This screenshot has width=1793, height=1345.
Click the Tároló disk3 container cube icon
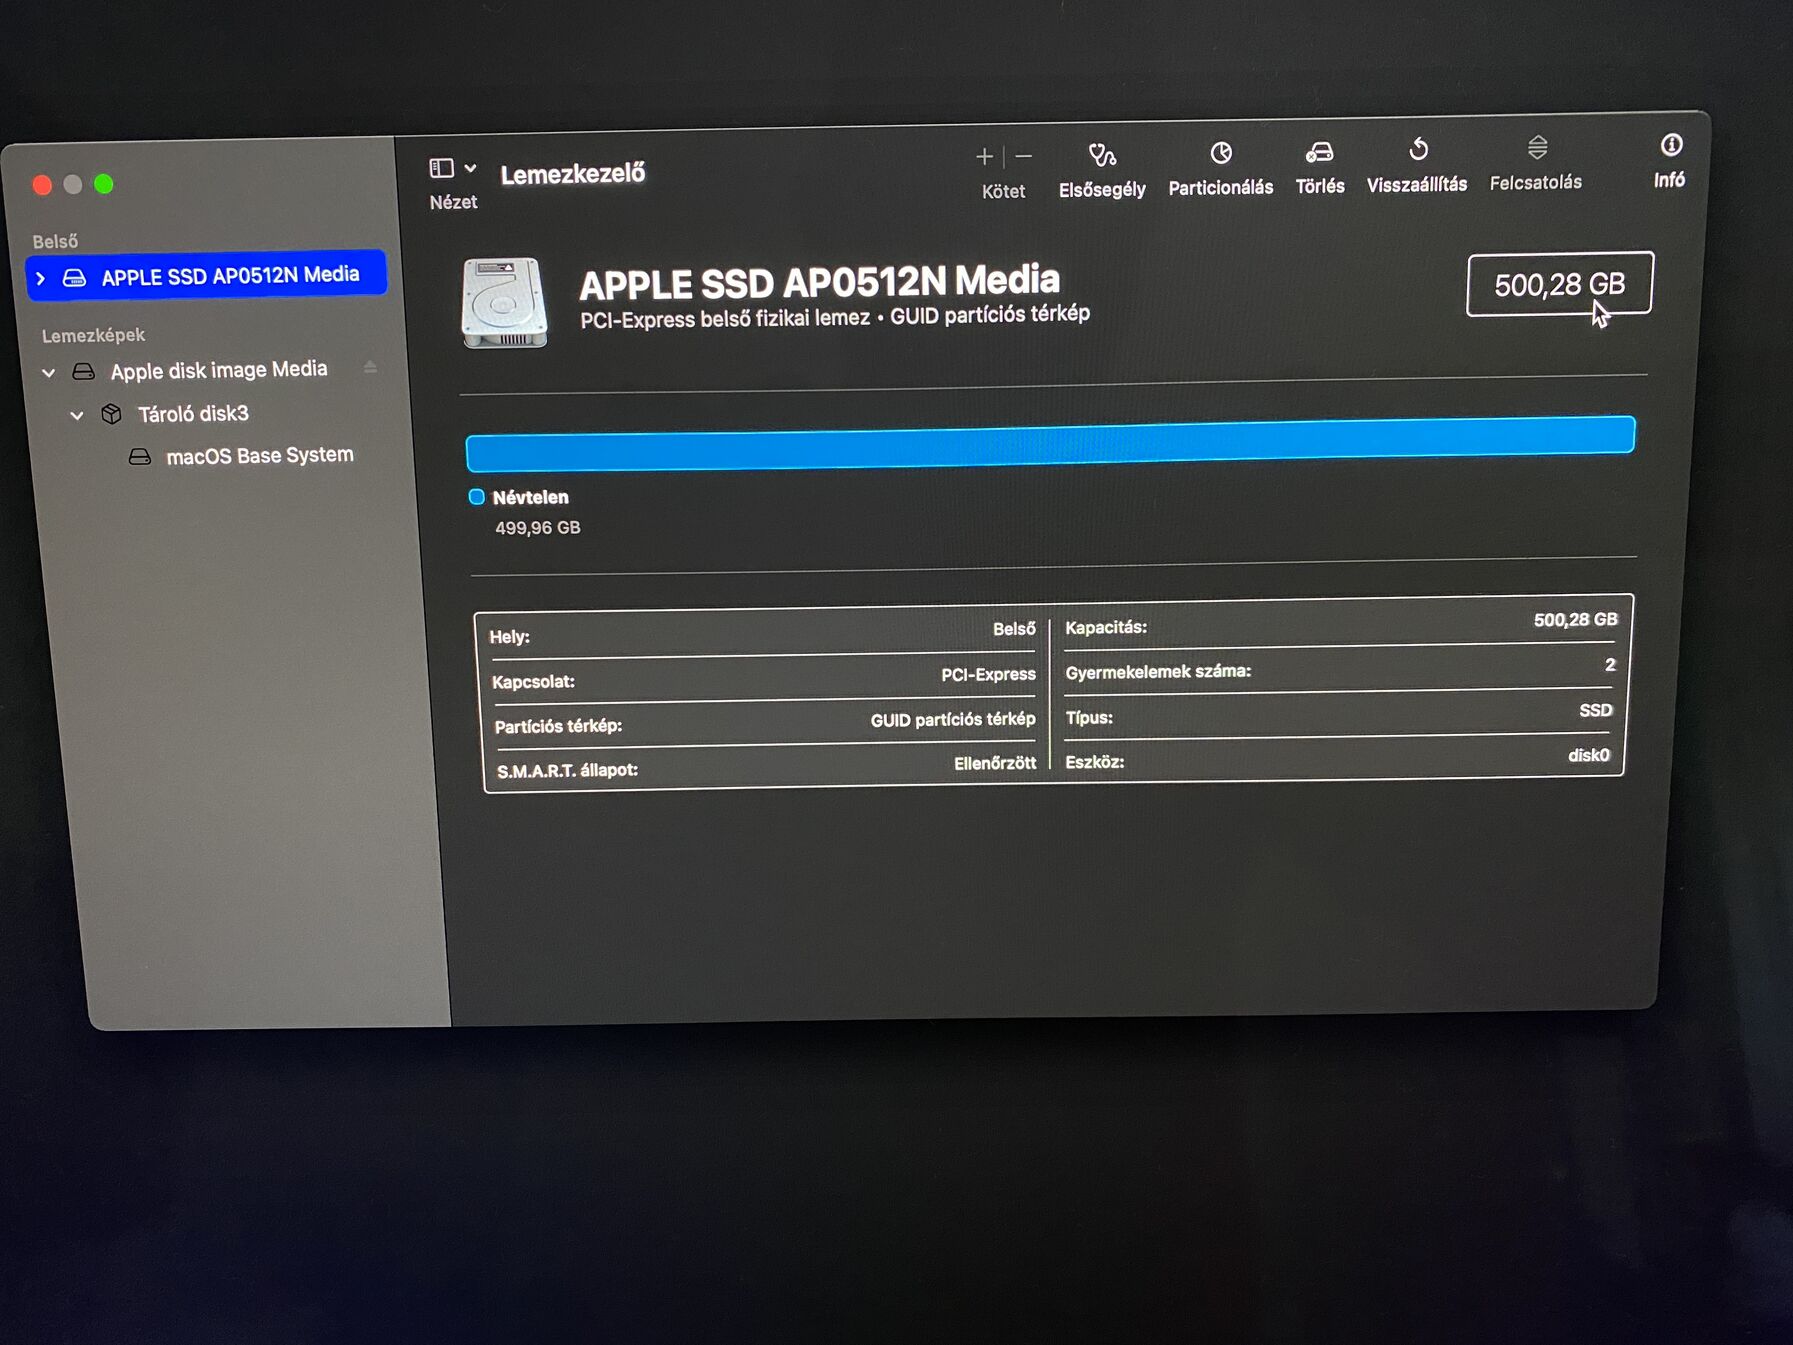[x=111, y=414]
